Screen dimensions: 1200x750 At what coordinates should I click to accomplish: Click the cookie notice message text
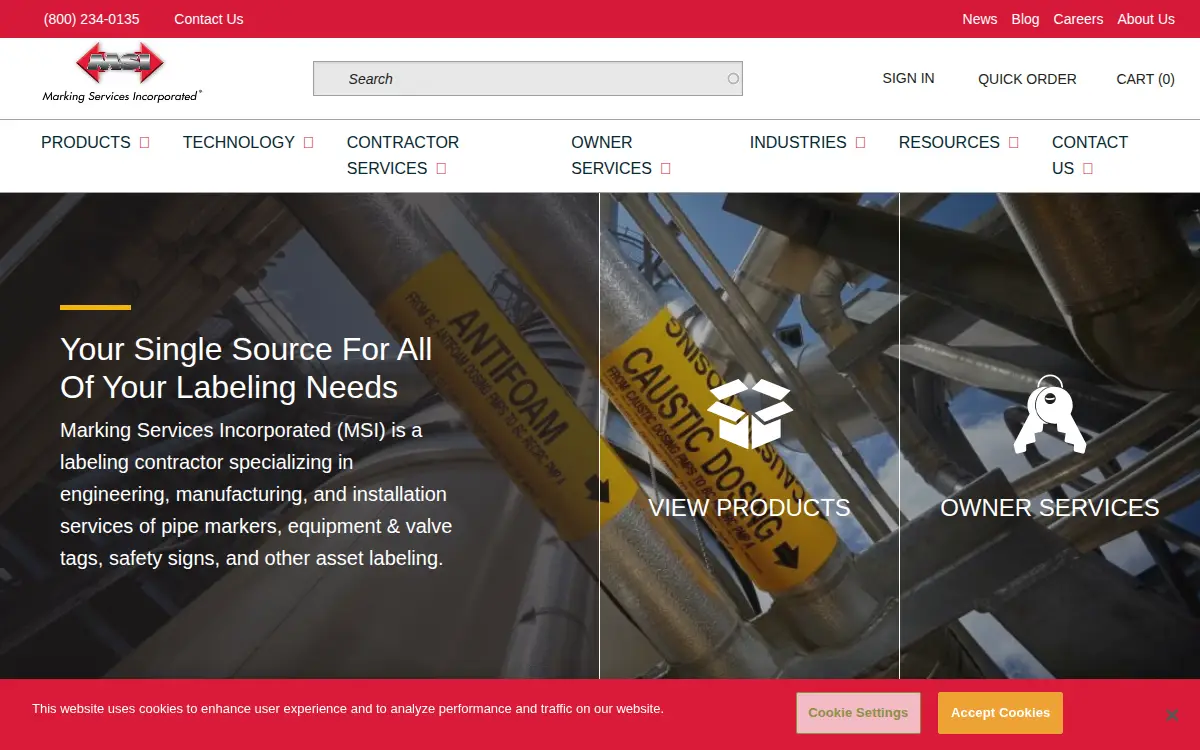click(x=348, y=709)
